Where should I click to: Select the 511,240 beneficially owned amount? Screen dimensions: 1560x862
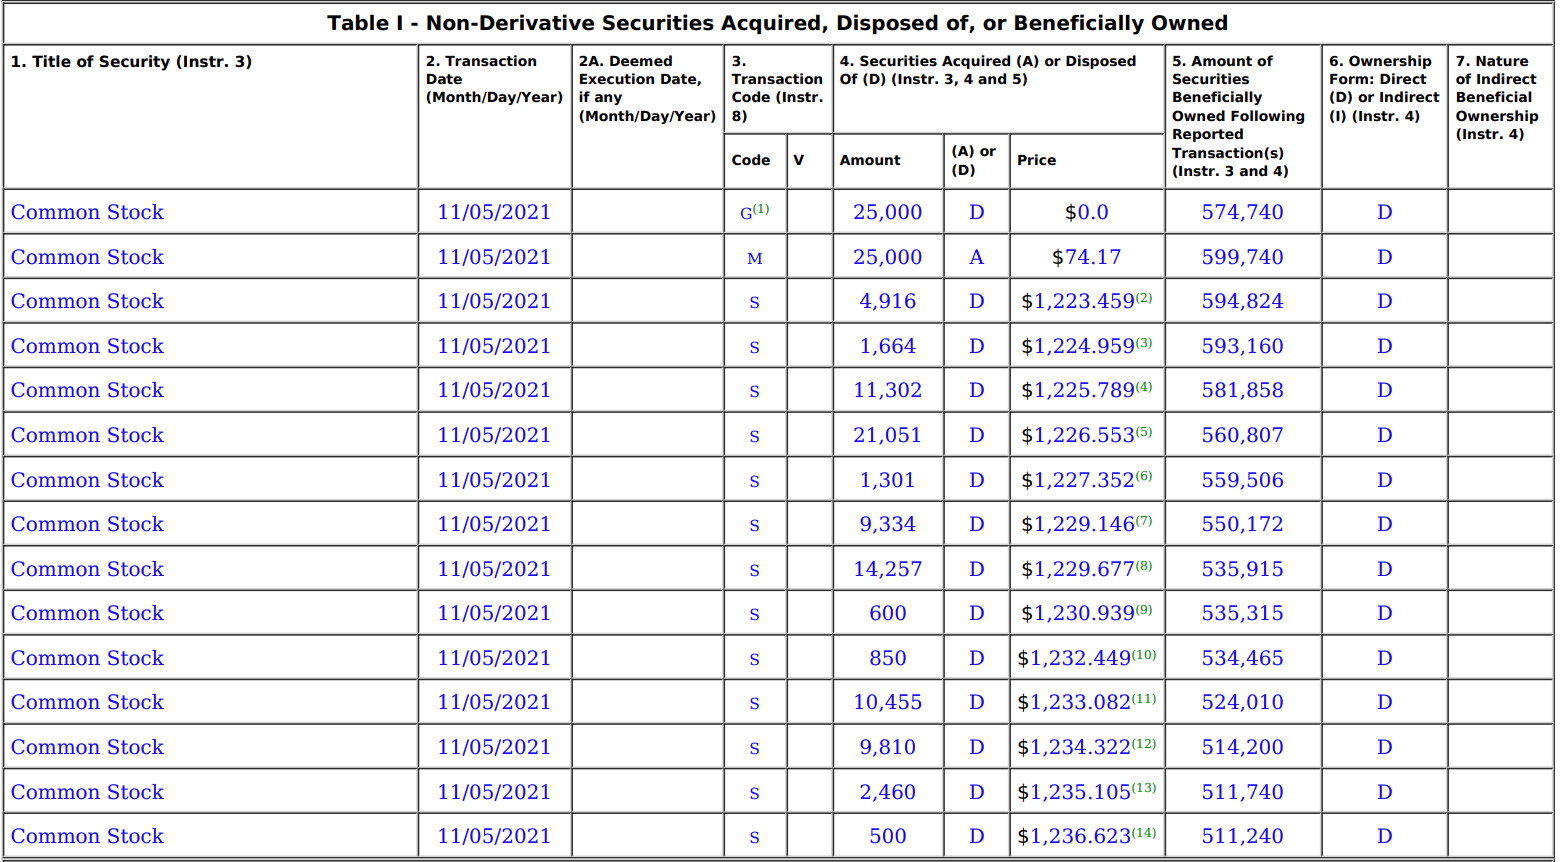[1242, 836]
